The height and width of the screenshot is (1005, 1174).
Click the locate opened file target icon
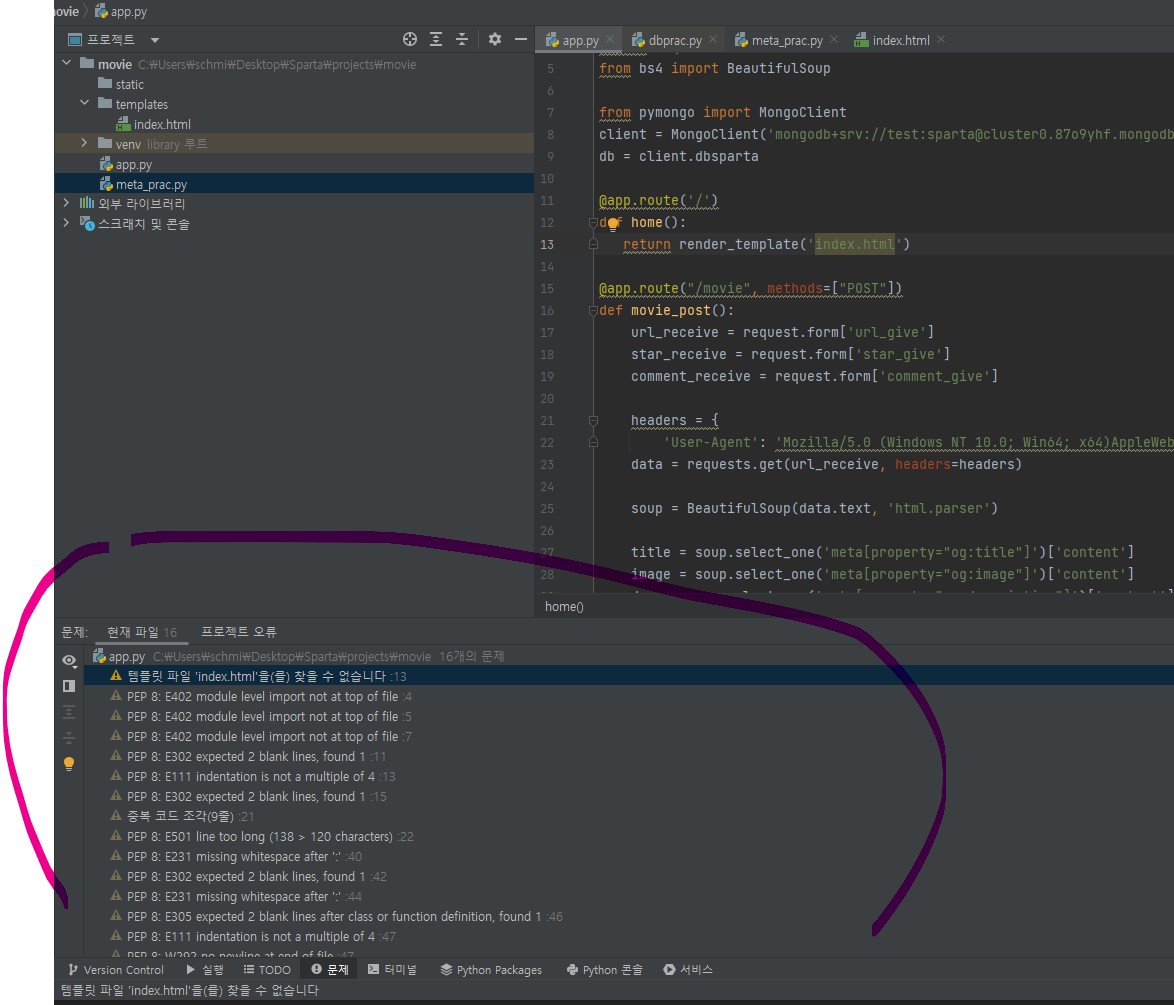click(x=410, y=39)
